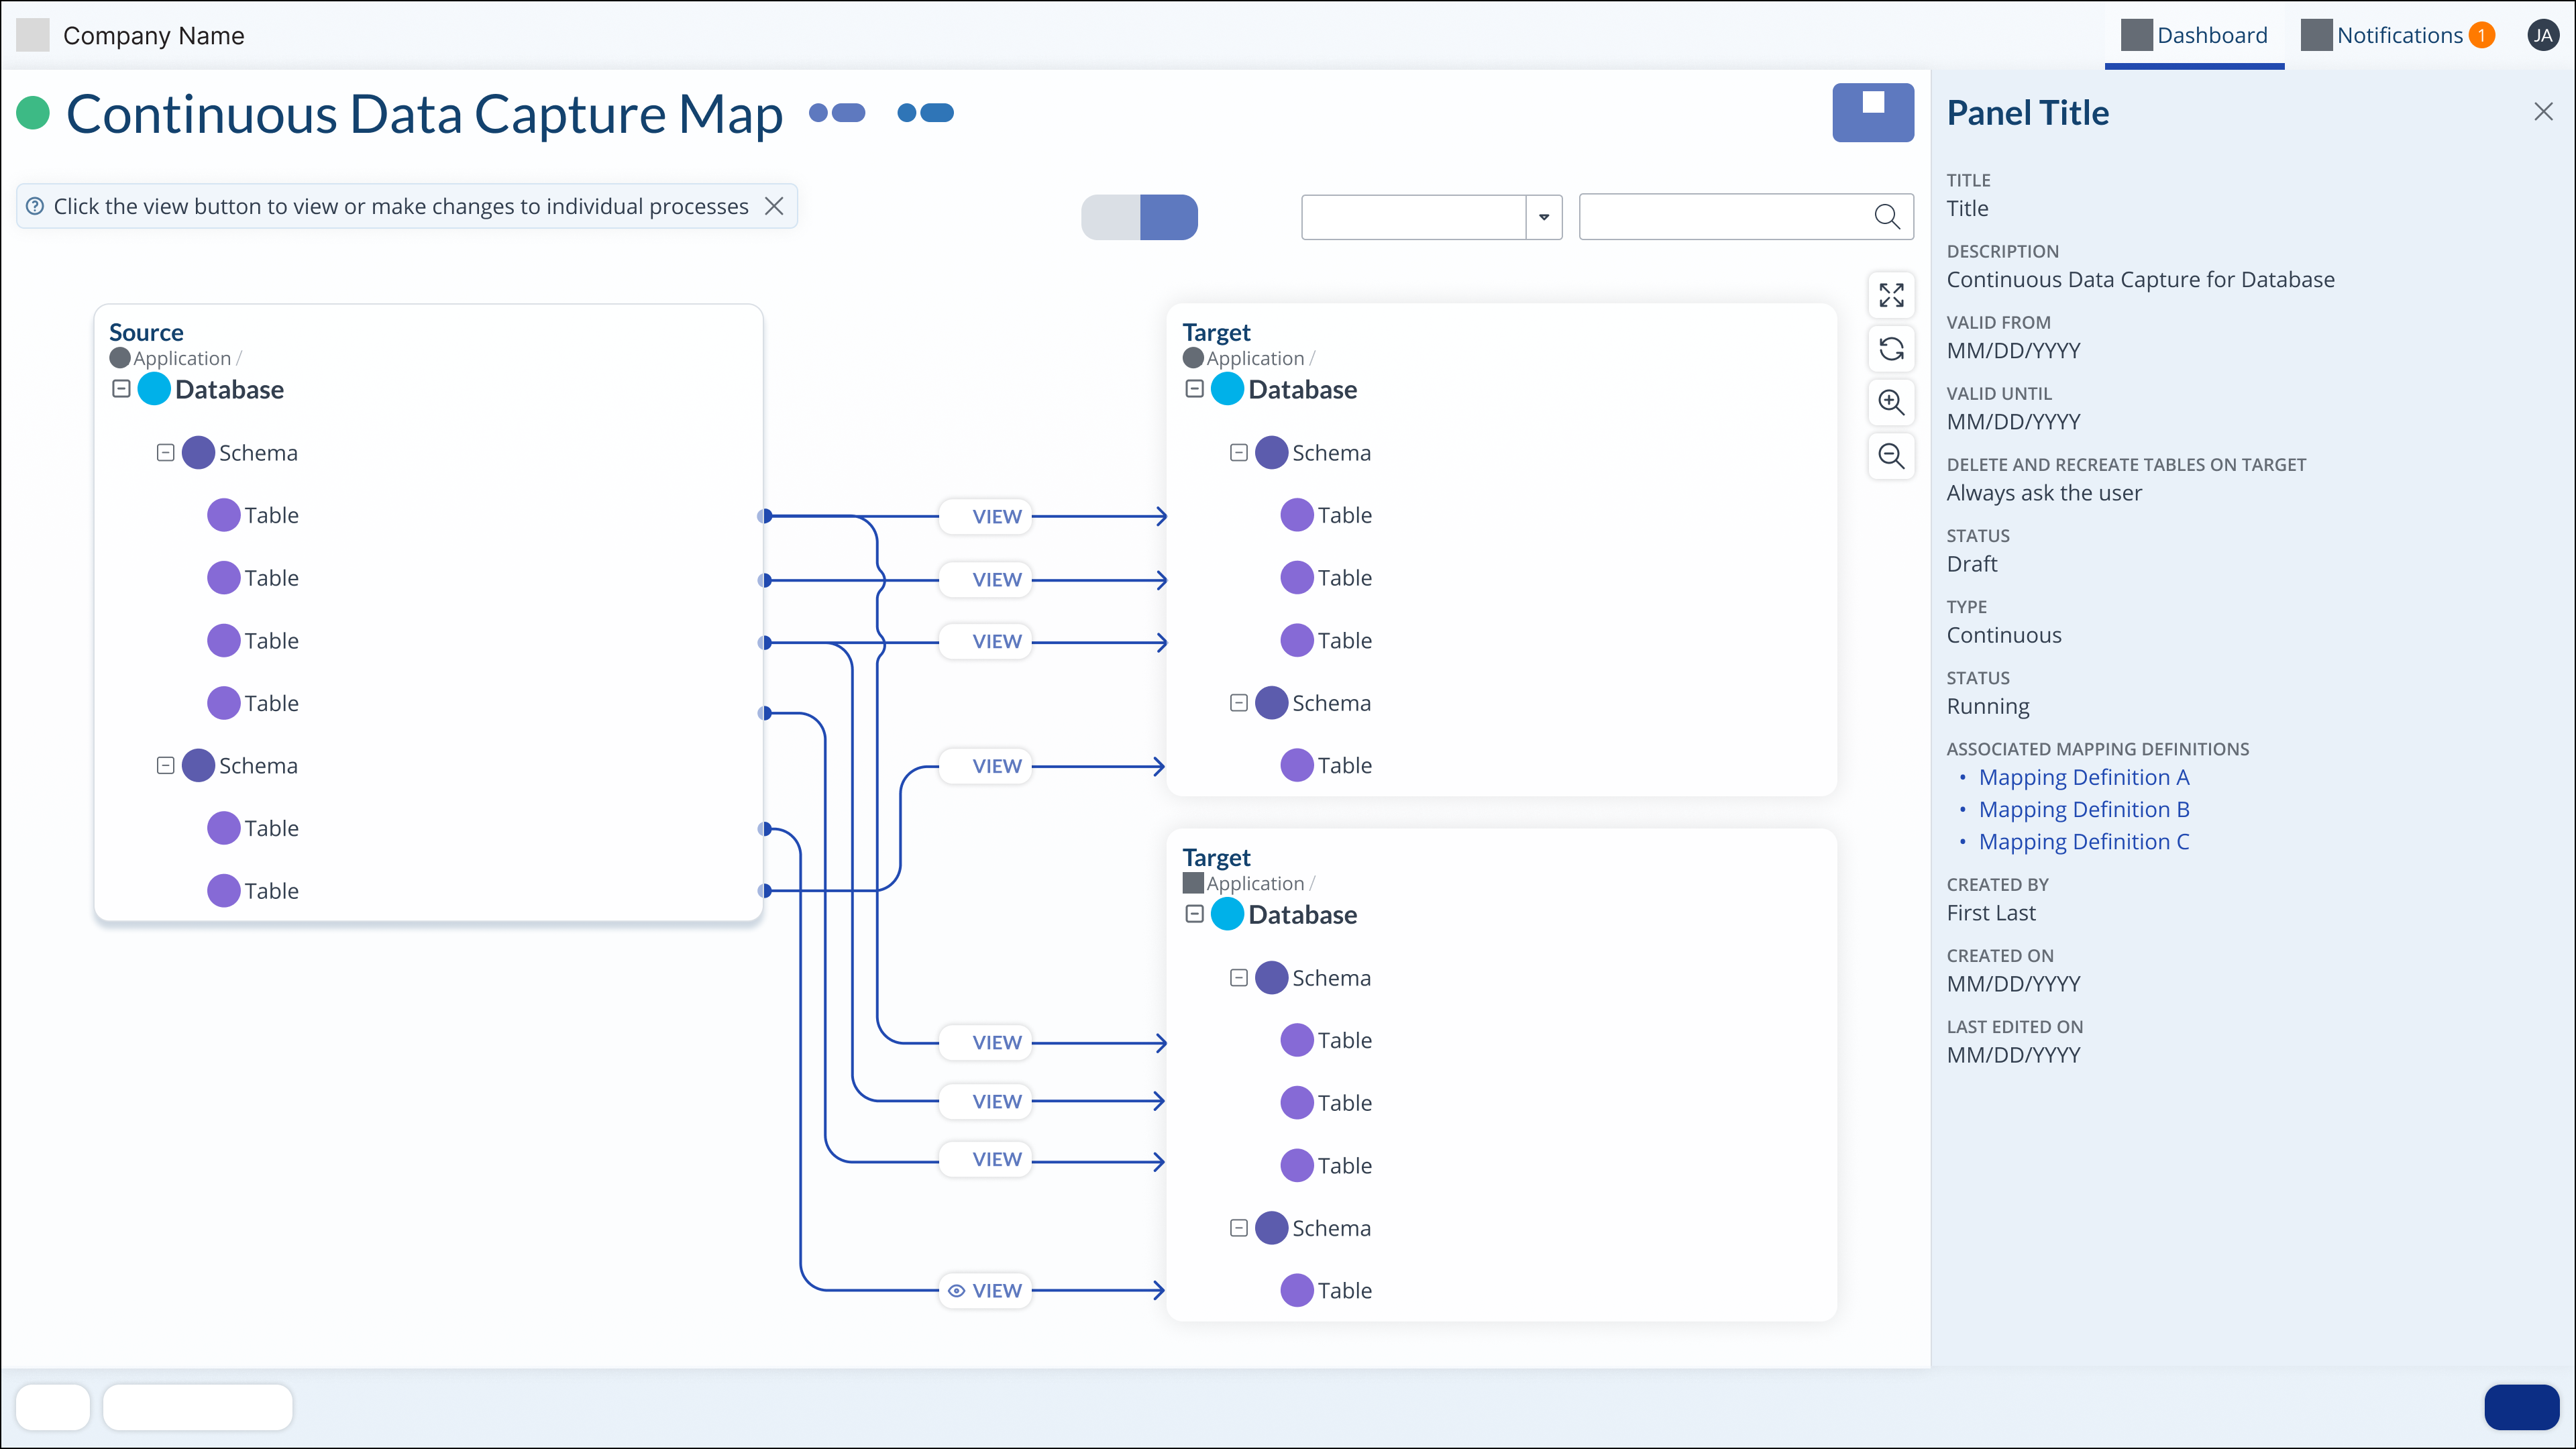The width and height of the screenshot is (2576, 1449).
Task: Flip the view toggle switch above the map
Action: click(x=1139, y=216)
